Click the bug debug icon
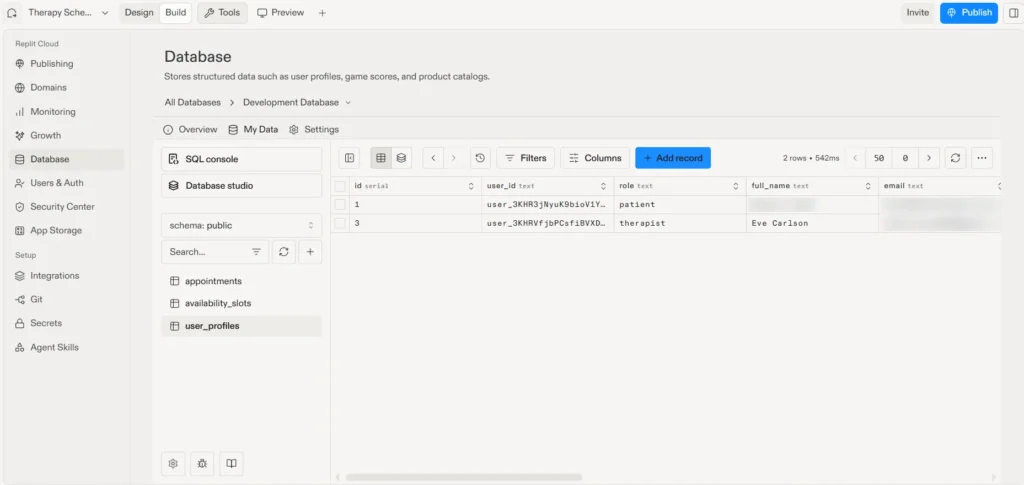 [202, 463]
